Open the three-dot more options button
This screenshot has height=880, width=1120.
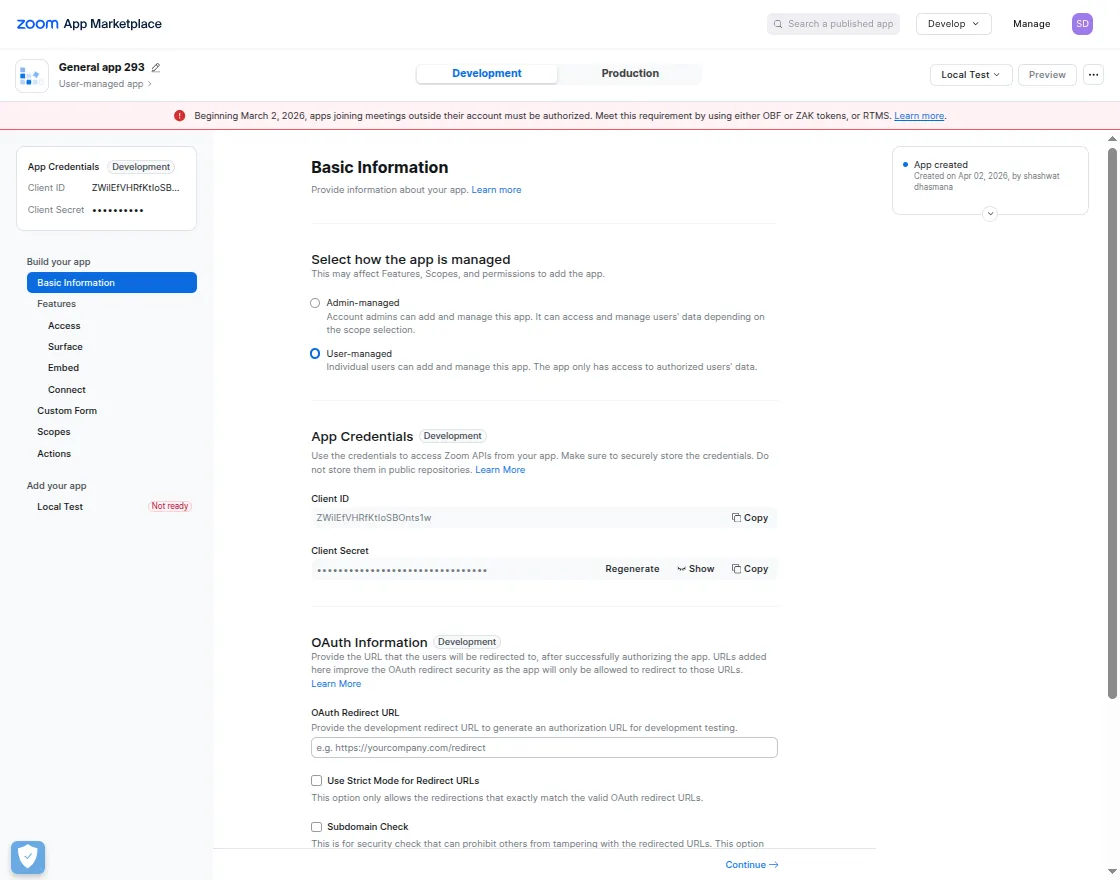tap(1093, 74)
